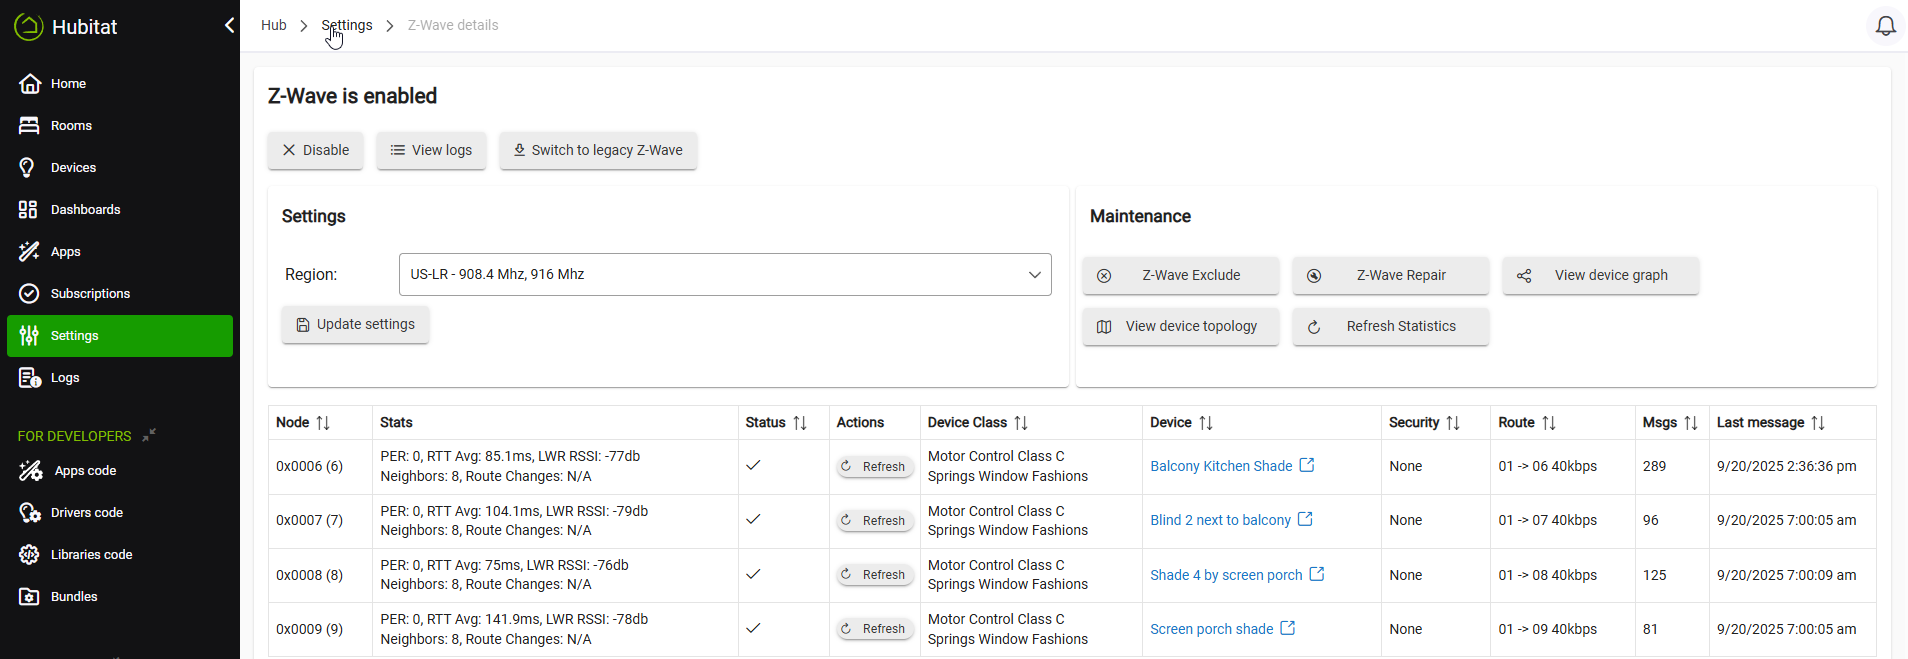Open external link icon next to Screen porch shade

pos(1288,628)
